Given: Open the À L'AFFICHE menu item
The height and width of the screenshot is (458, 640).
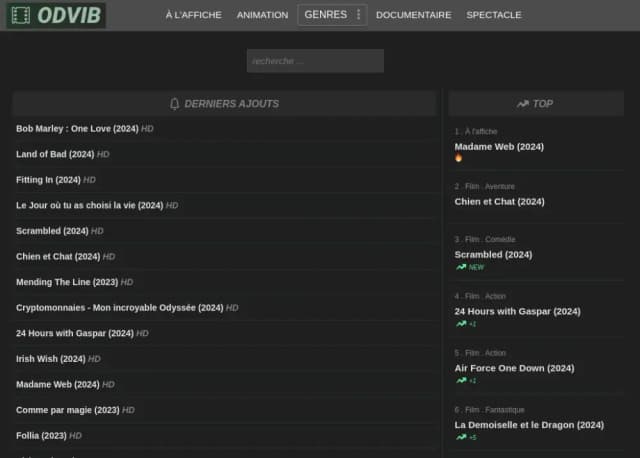Looking at the screenshot, I should (193, 15).
